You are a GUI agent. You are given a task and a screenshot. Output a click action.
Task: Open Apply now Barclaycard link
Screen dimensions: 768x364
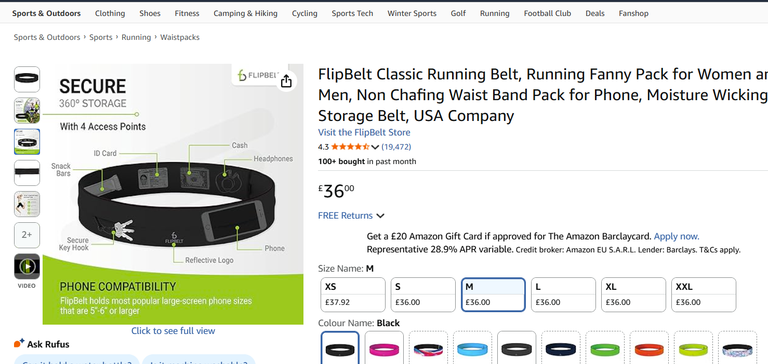676,236
